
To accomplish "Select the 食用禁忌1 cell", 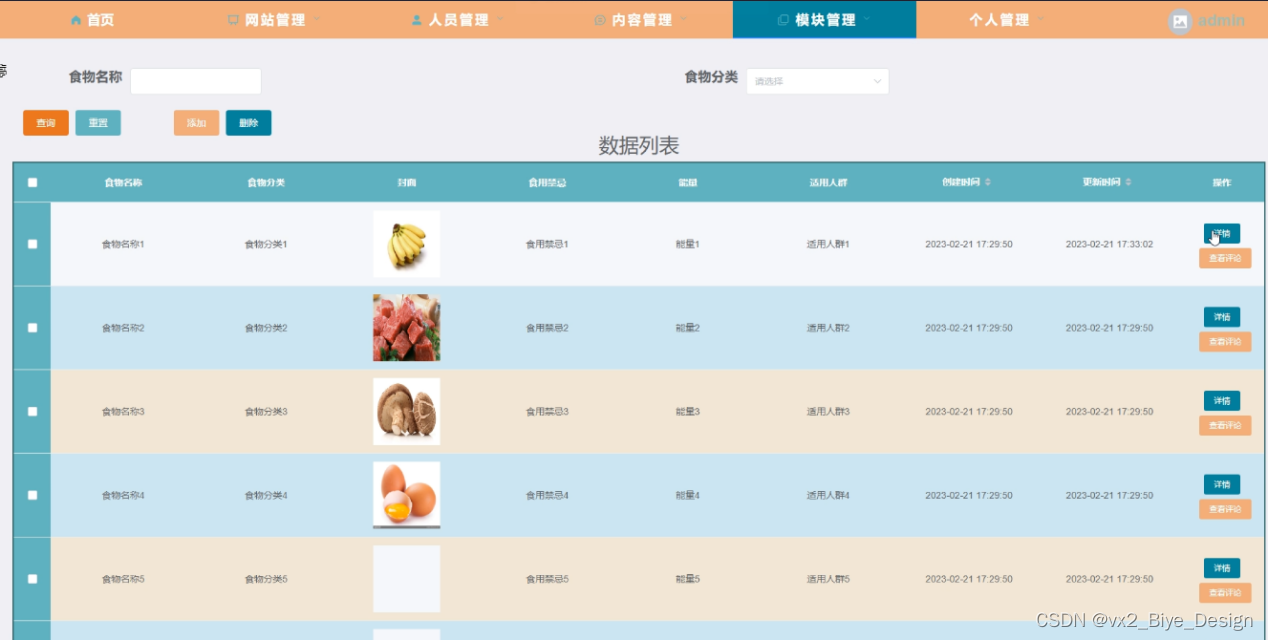I will click(547, 244).
